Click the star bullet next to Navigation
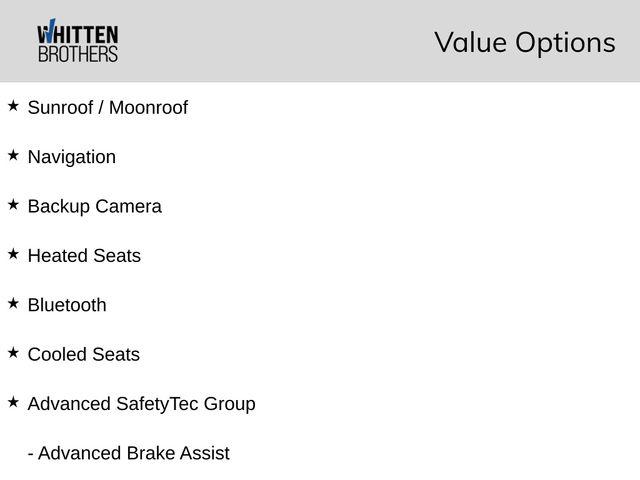The height and width of the screenshot is (480, 640). [x=13, y=155]
